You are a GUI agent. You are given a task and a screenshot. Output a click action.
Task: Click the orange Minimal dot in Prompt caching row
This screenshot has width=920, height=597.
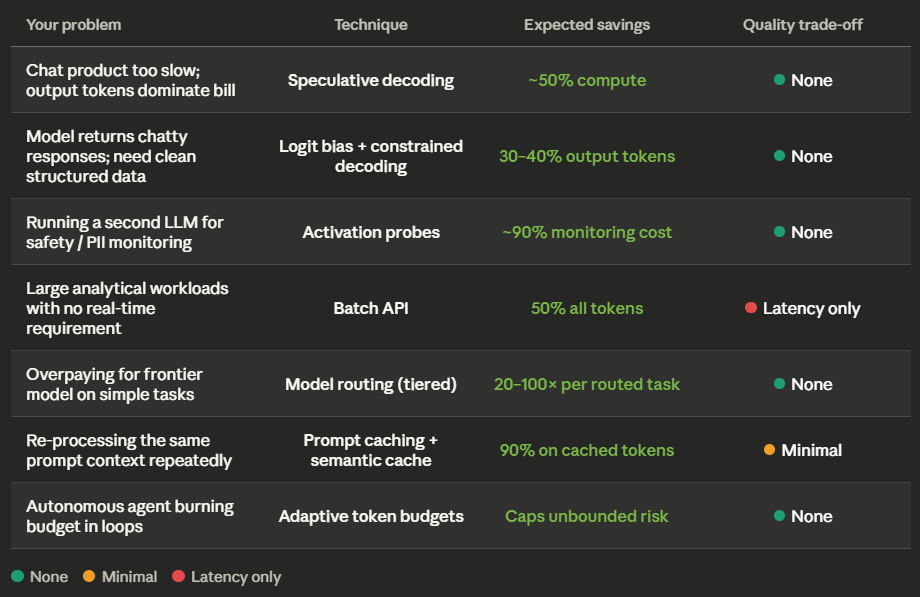769,450
